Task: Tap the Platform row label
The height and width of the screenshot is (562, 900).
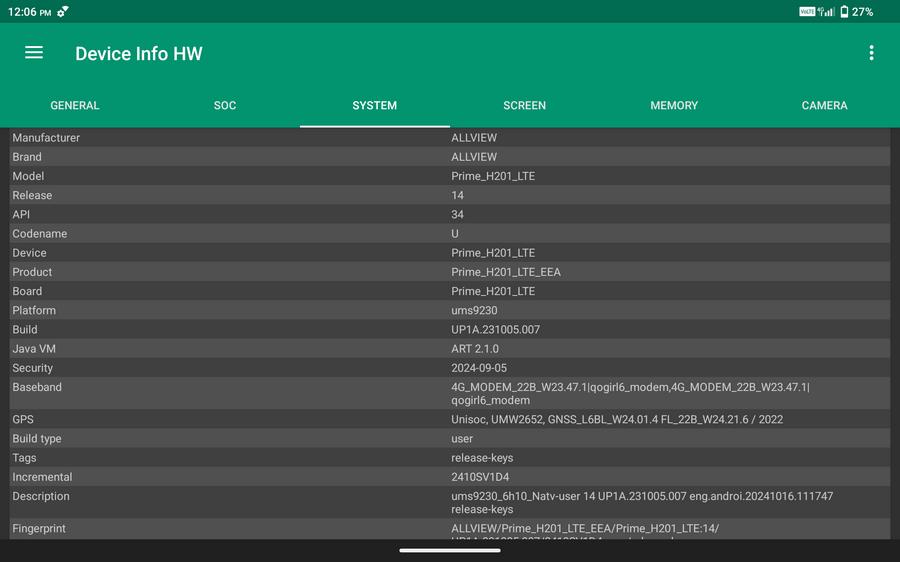Action: [34, 311]
